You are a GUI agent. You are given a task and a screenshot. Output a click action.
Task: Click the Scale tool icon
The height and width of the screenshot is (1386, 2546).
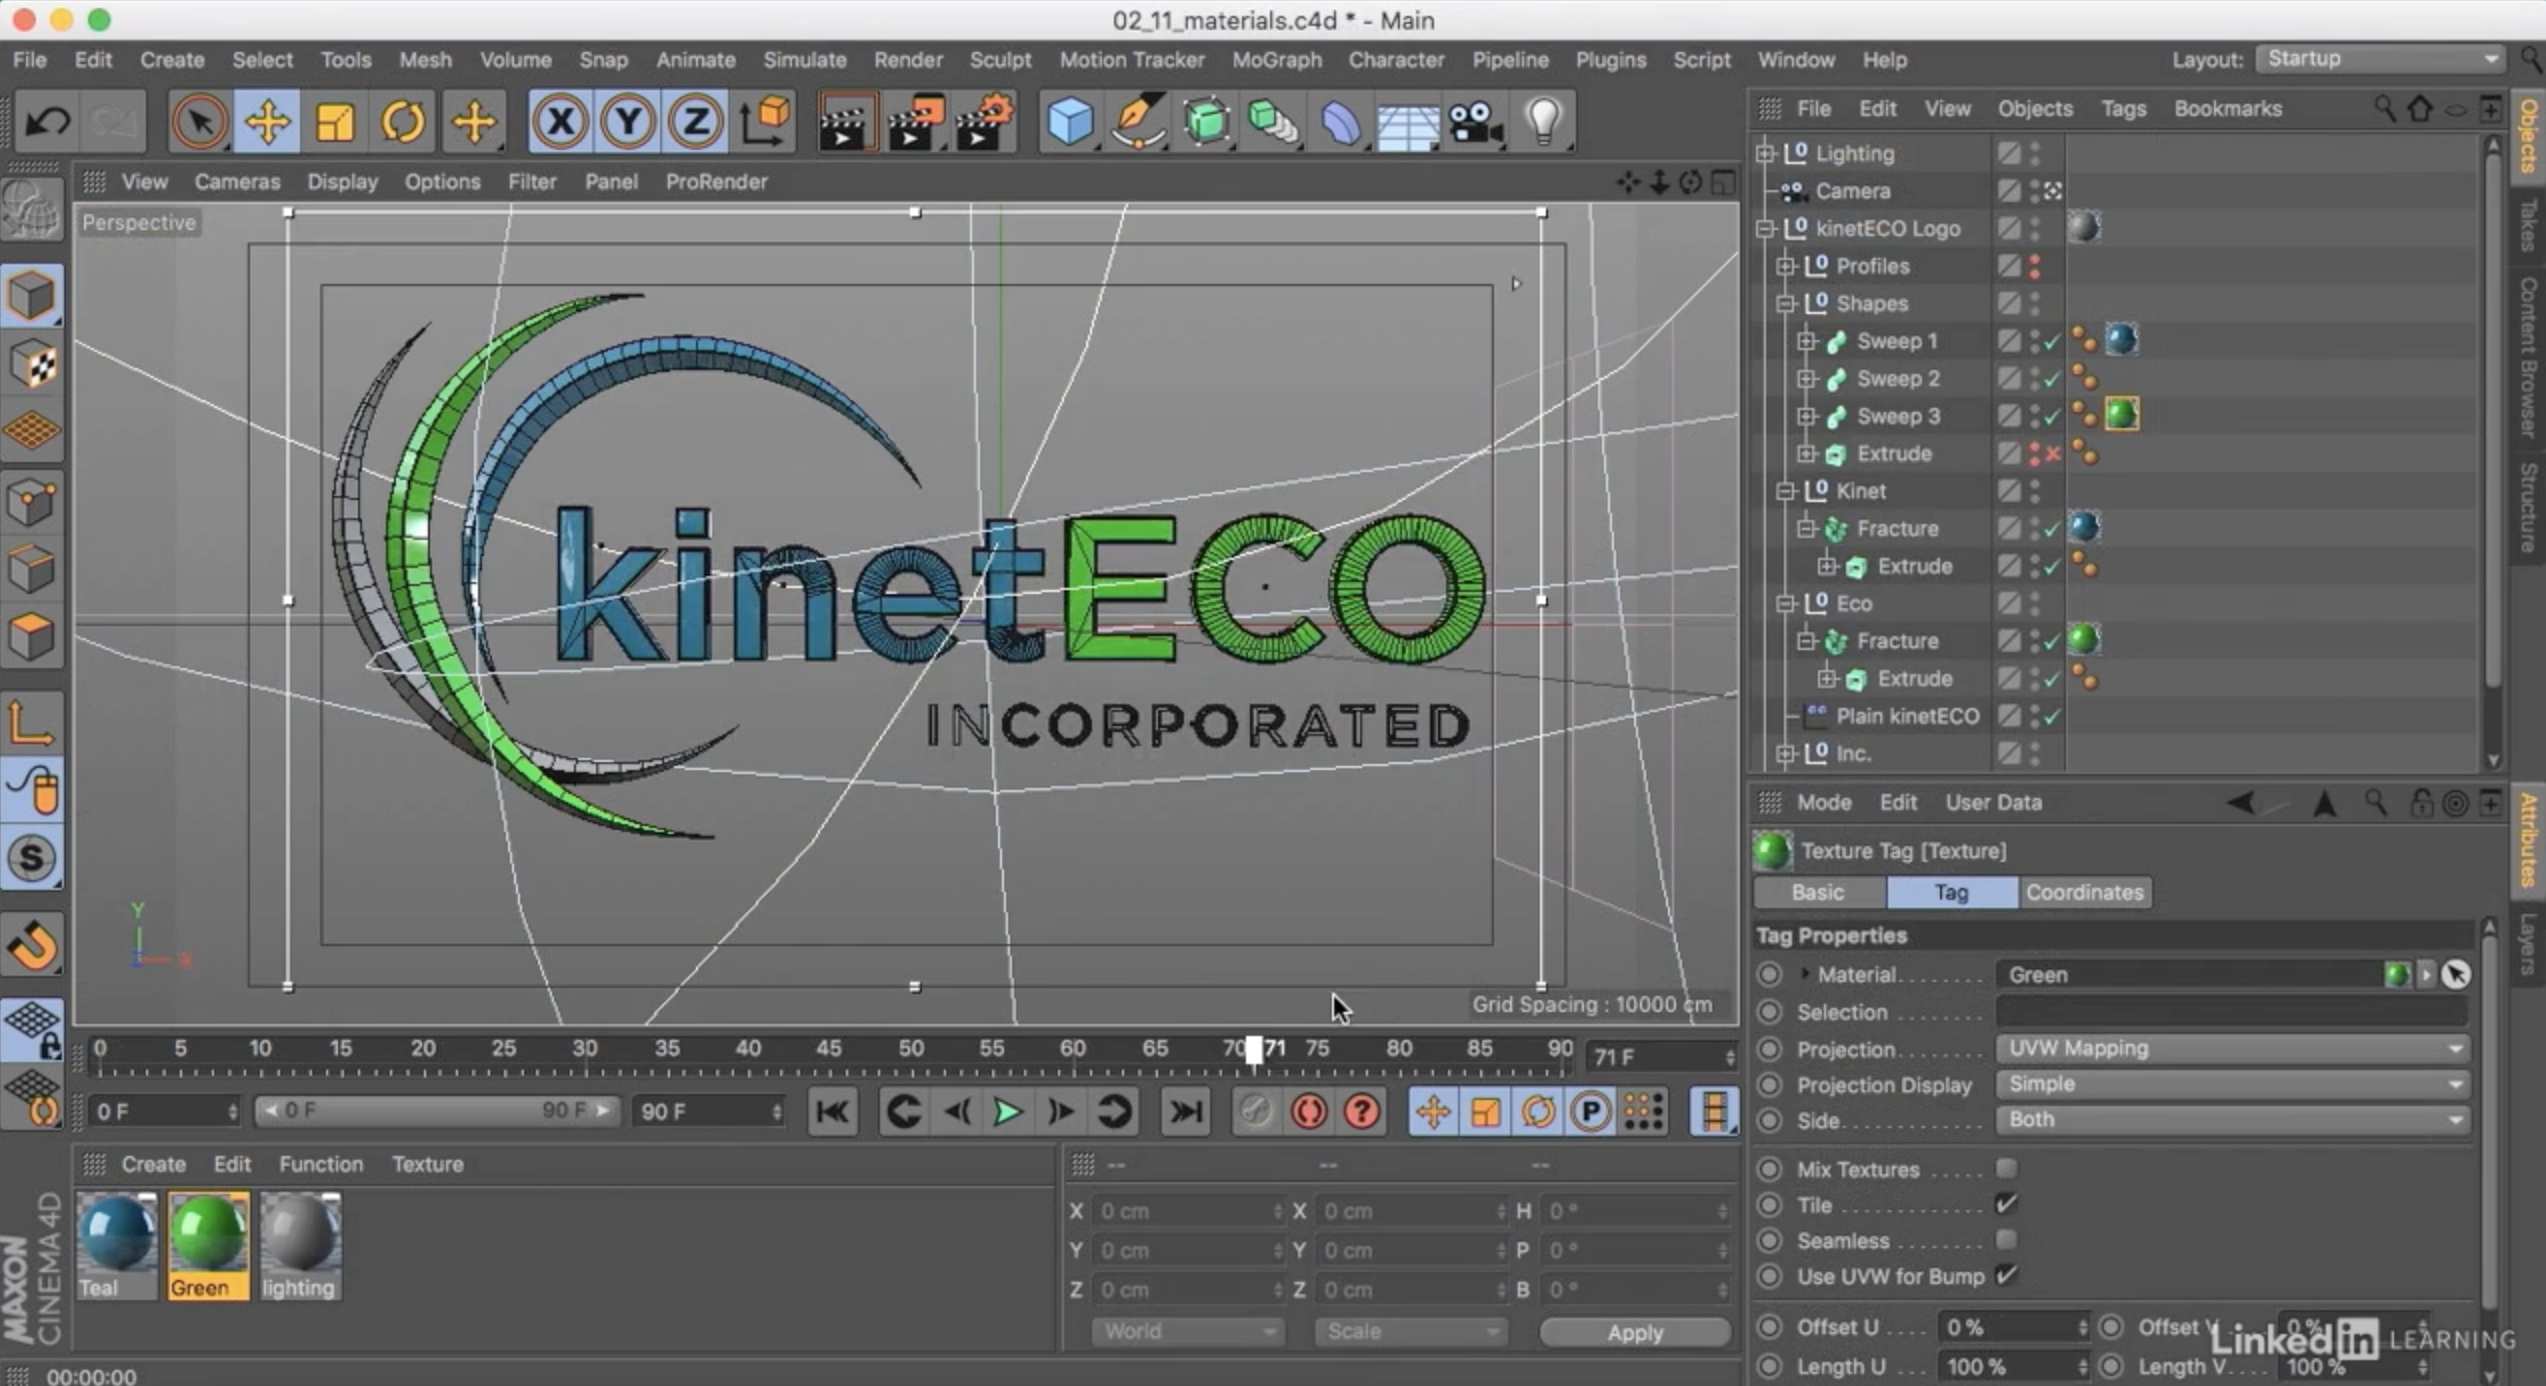(x=334, y=122)
